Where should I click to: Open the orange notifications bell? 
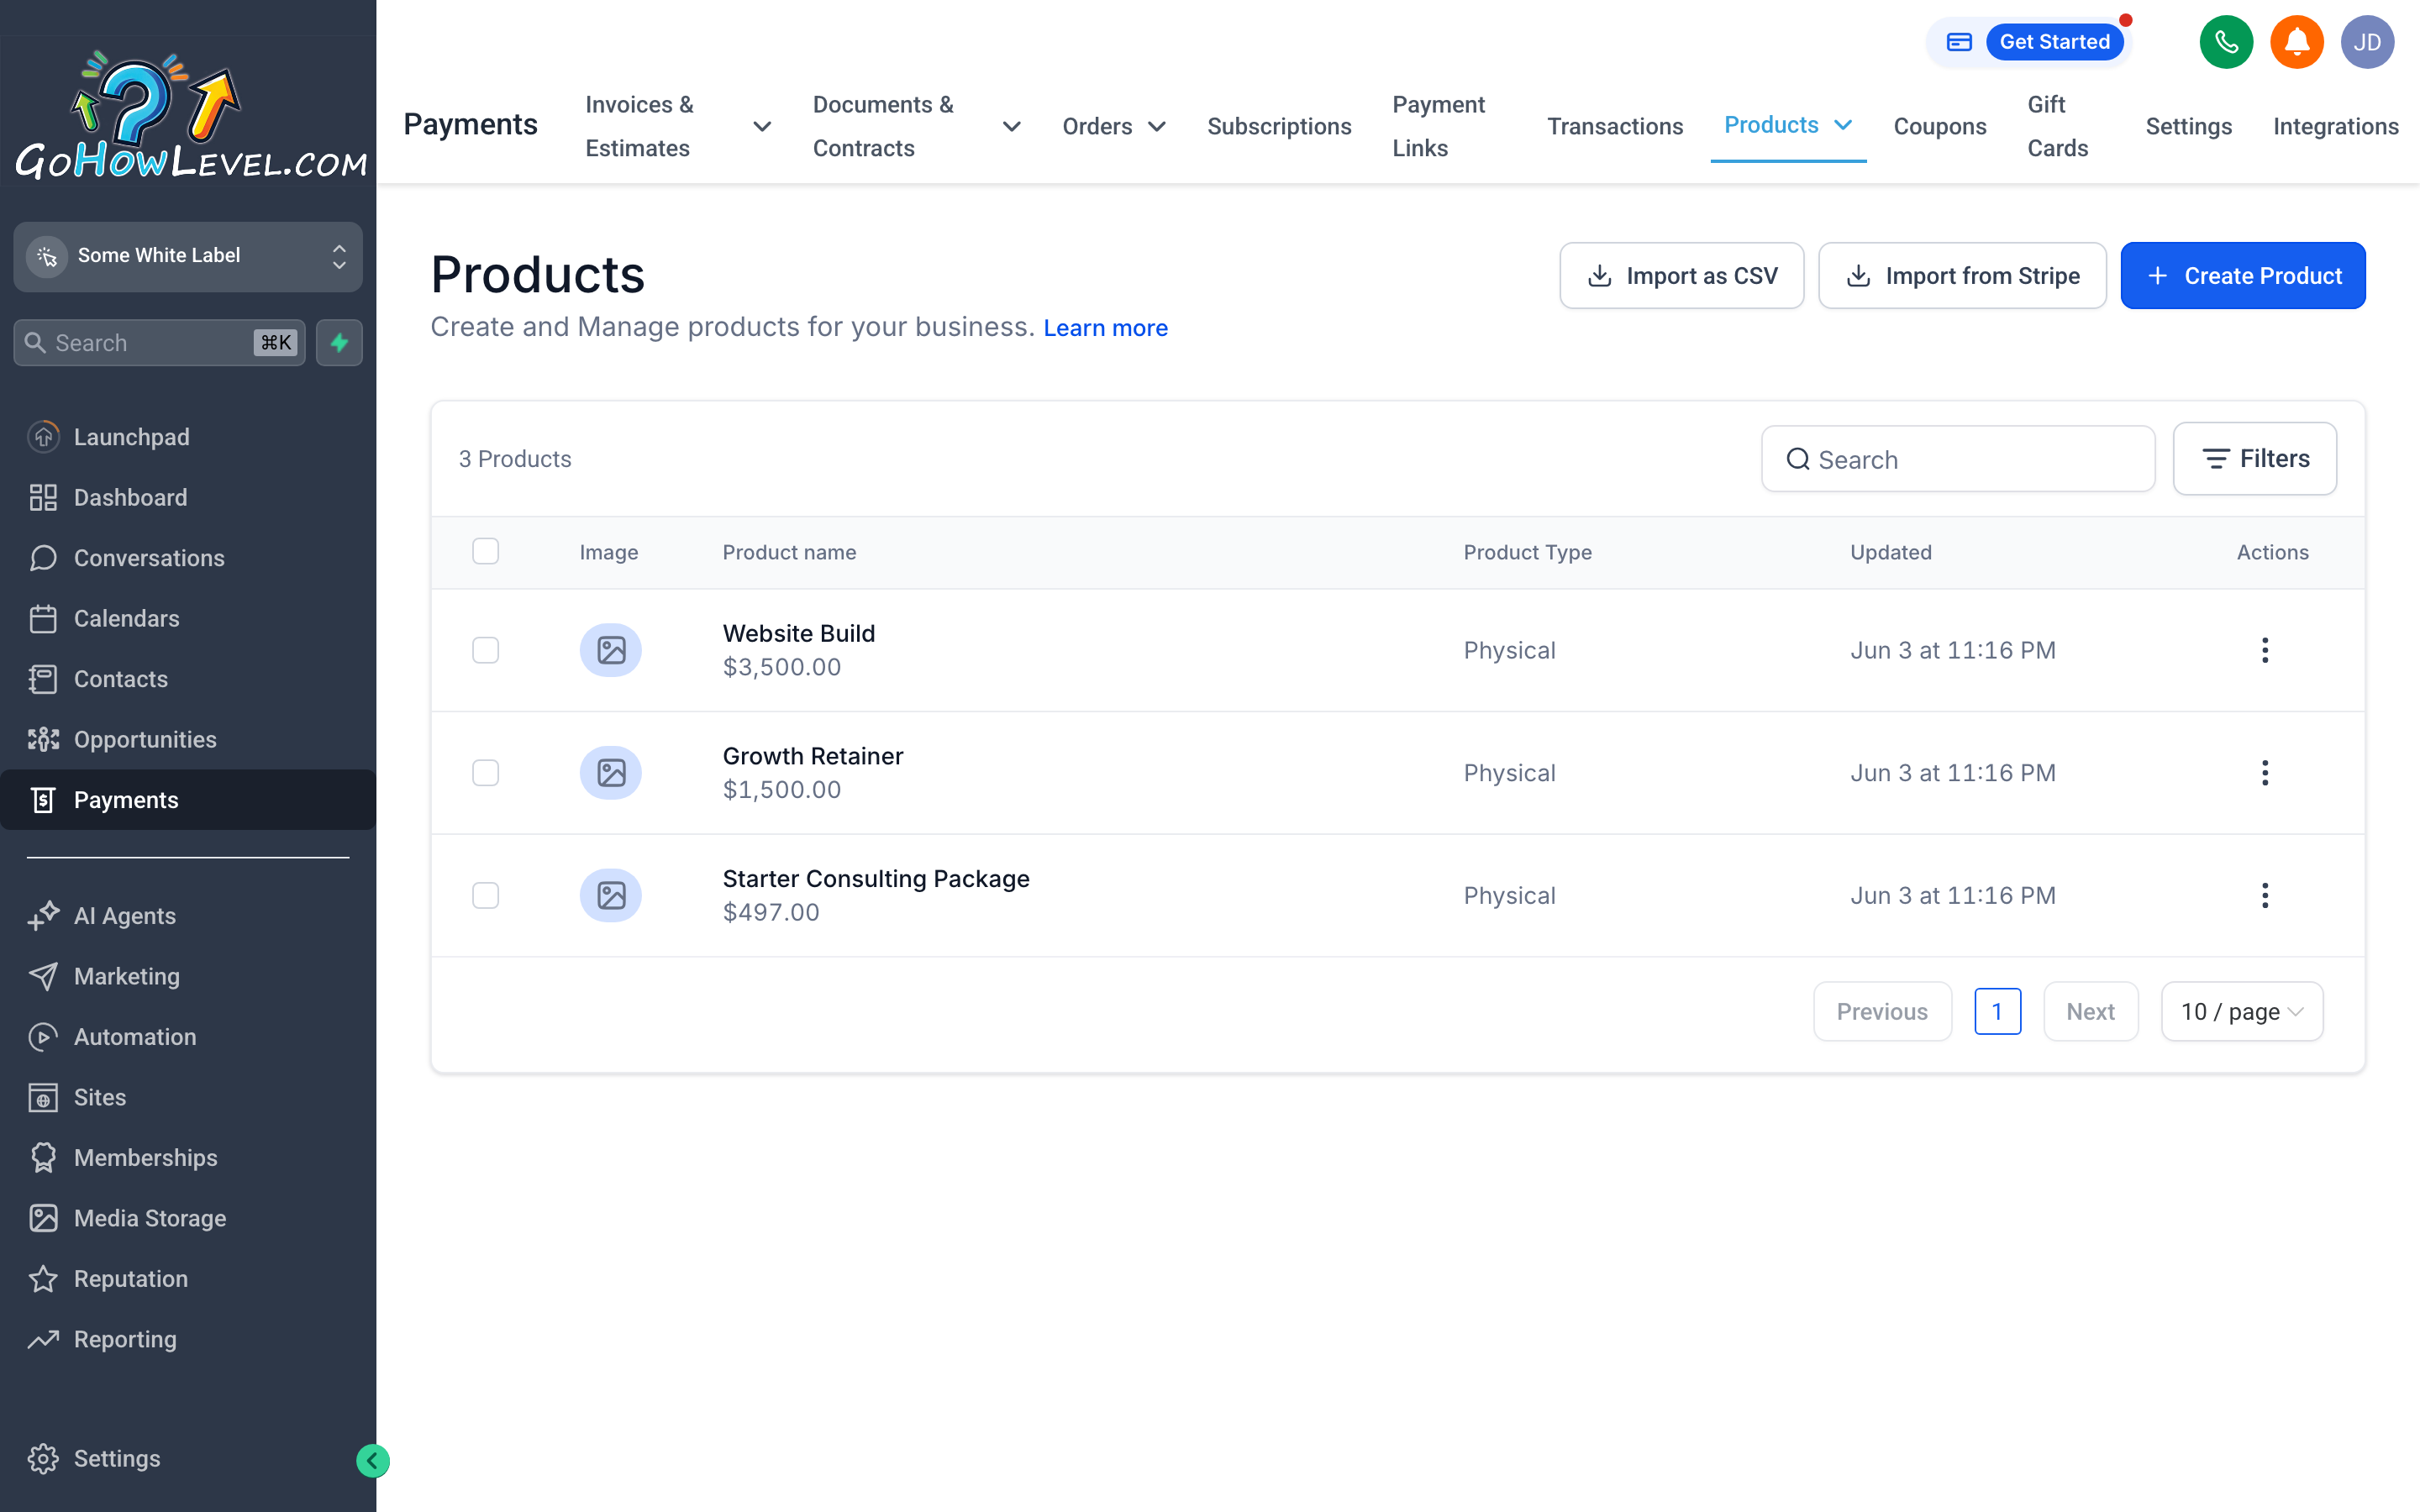click(2296, 42)
